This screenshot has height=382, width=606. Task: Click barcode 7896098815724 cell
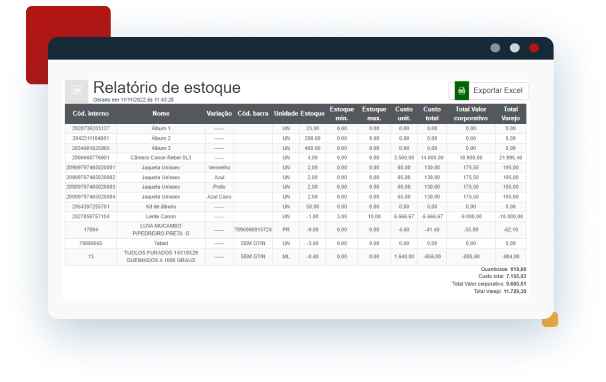click(253, 230)
